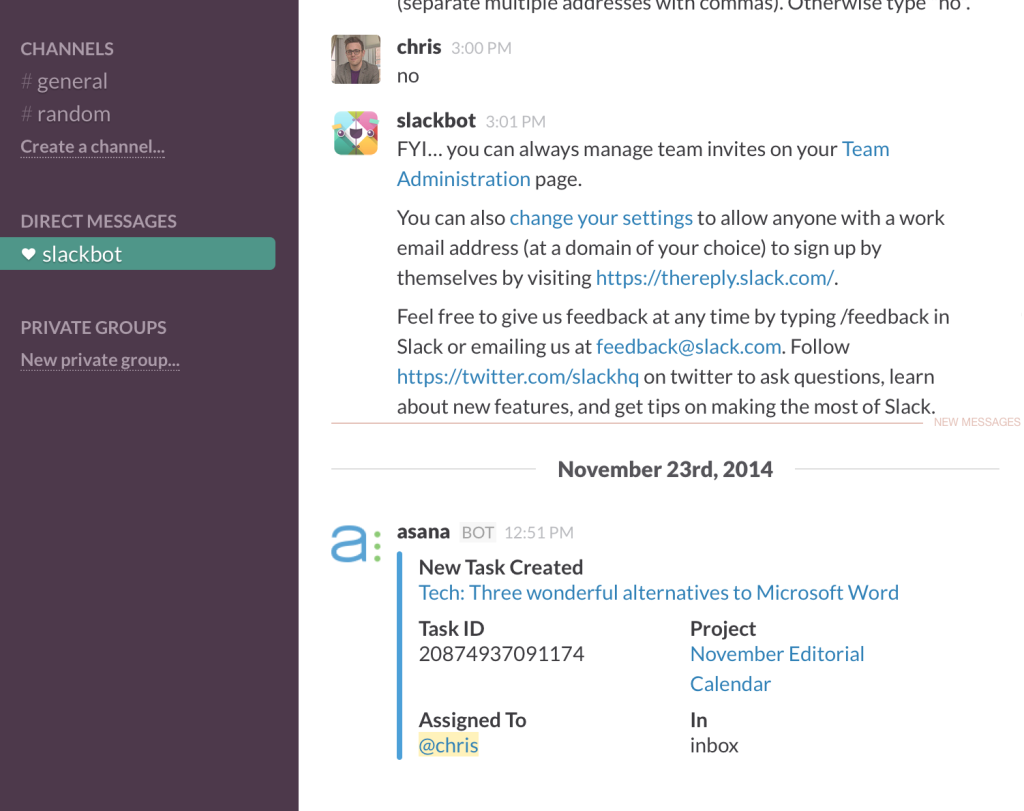Click the @chris mention

click(x=449, y=746)
